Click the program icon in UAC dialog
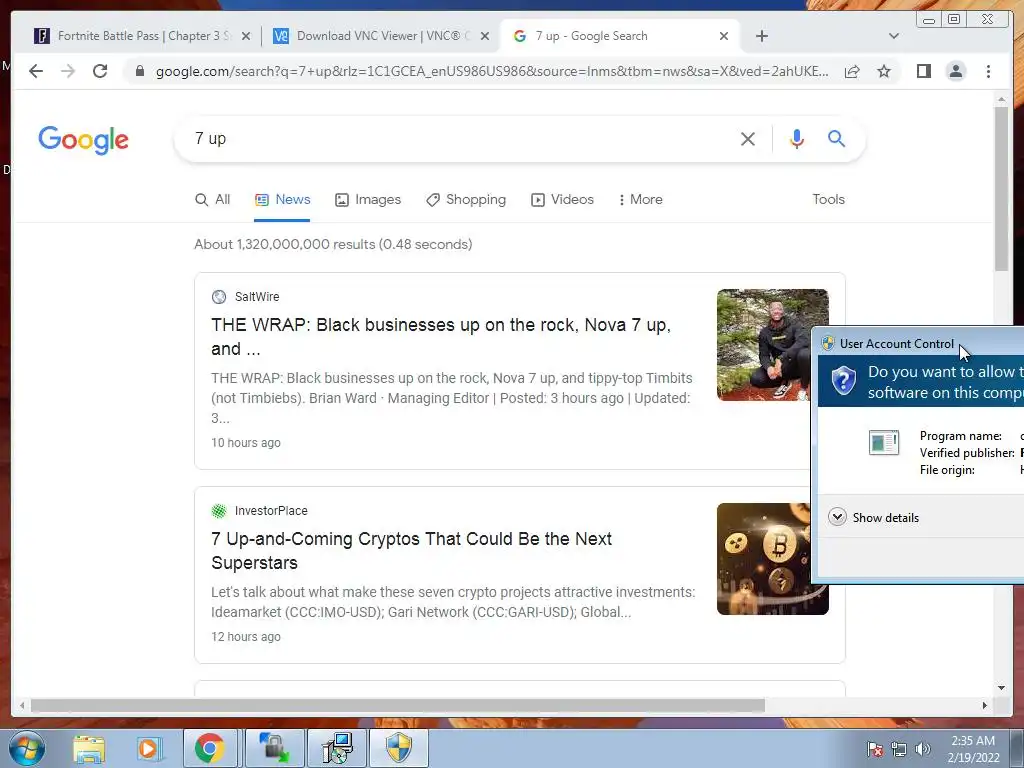The height and width of the screenshot is (768, 1024). 884,442
